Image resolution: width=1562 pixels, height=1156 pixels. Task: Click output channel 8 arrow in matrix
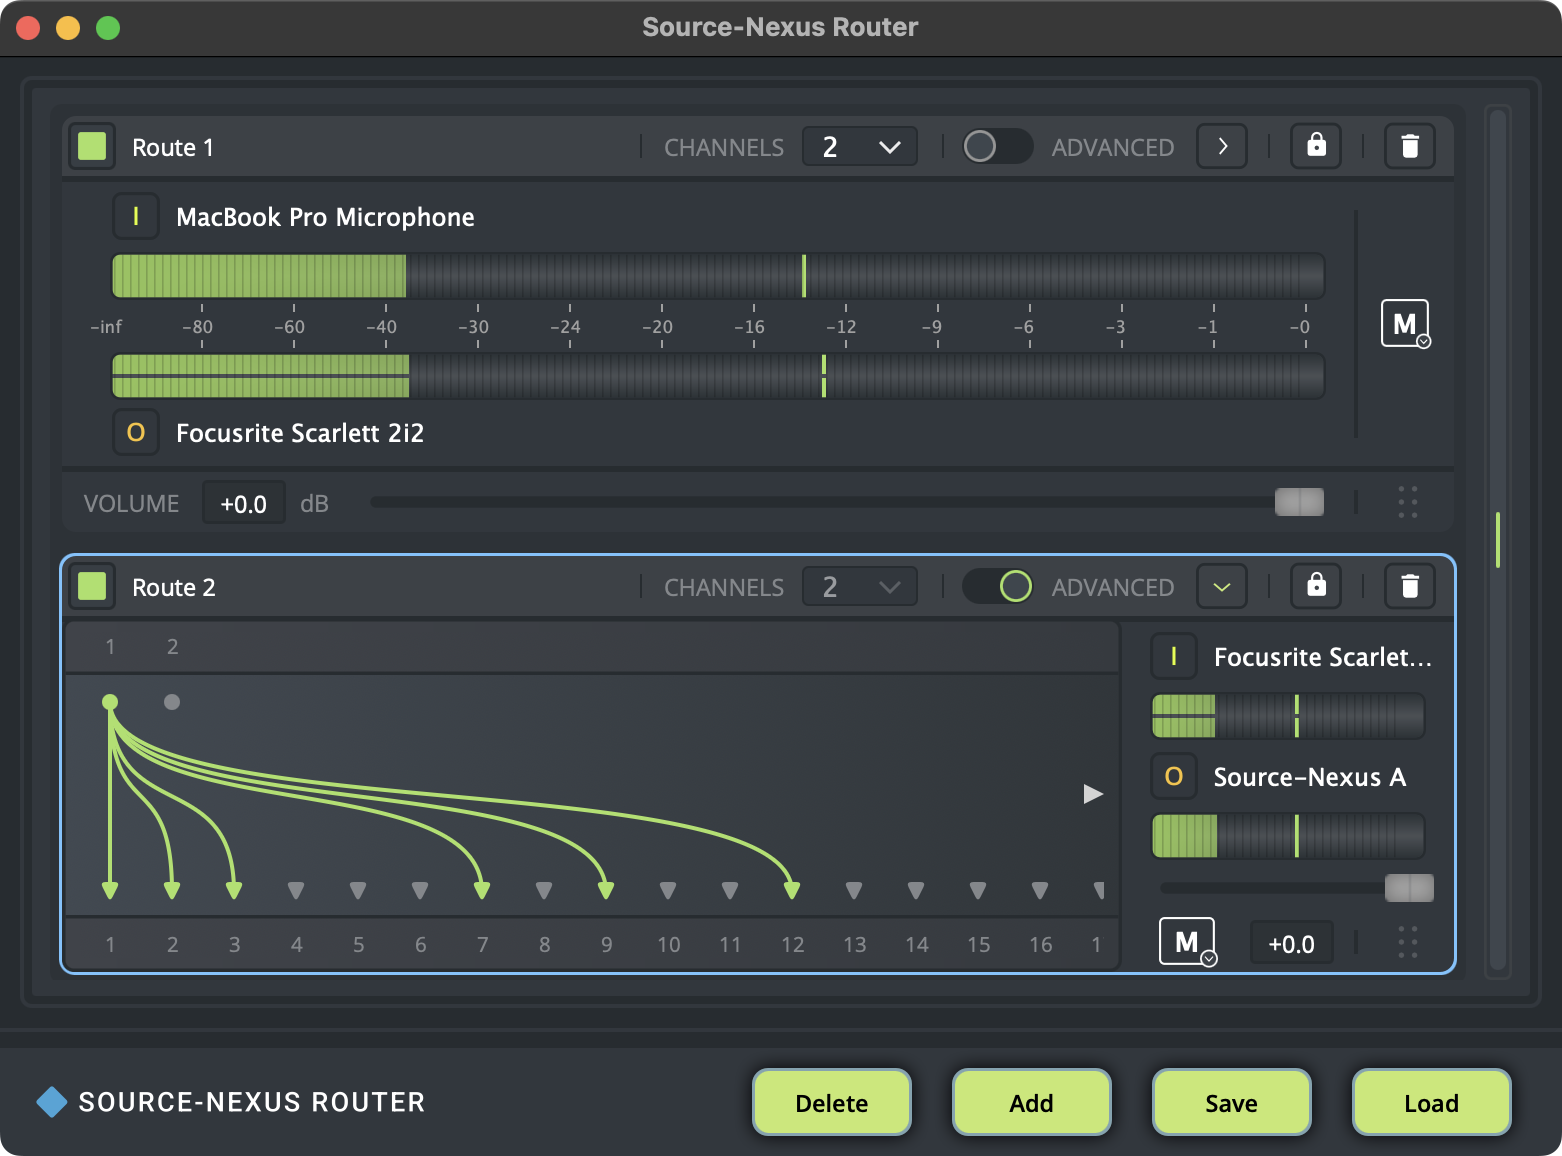click(544, 890)
